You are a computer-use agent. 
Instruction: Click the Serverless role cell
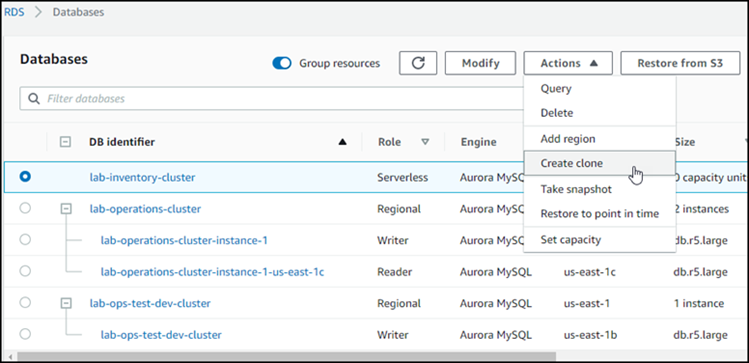click(403, 177)
